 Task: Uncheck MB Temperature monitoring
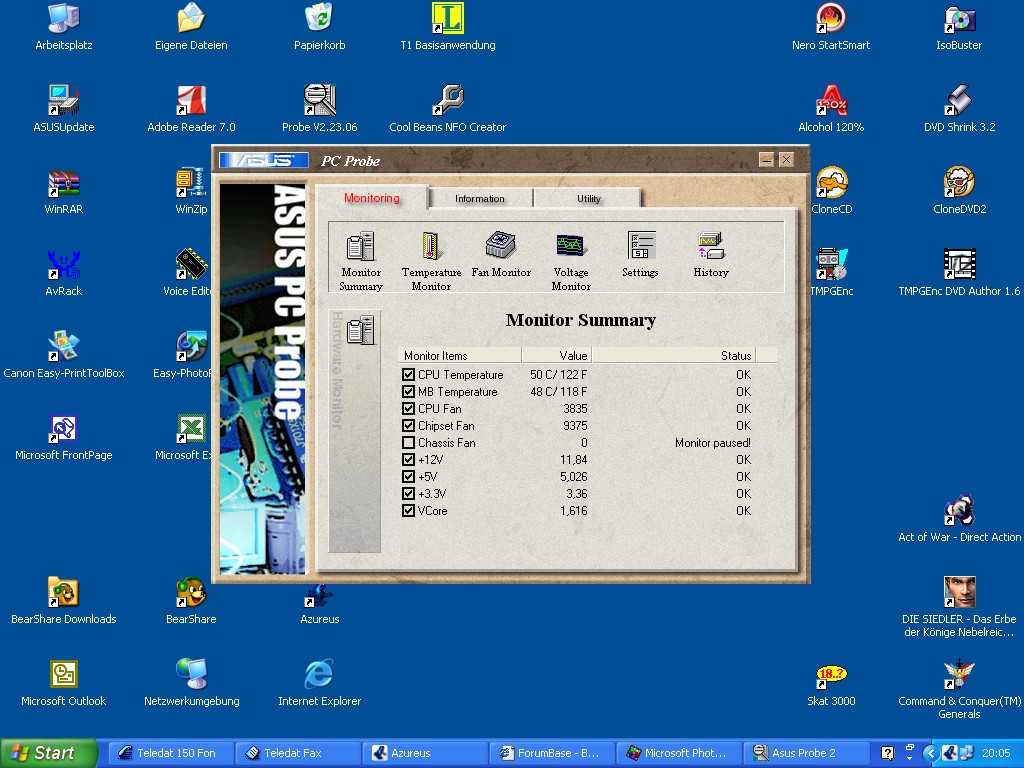(408, 391)
